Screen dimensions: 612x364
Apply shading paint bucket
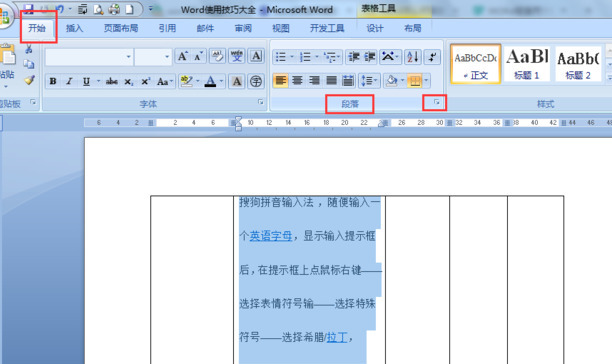click(x=391, y=81)
